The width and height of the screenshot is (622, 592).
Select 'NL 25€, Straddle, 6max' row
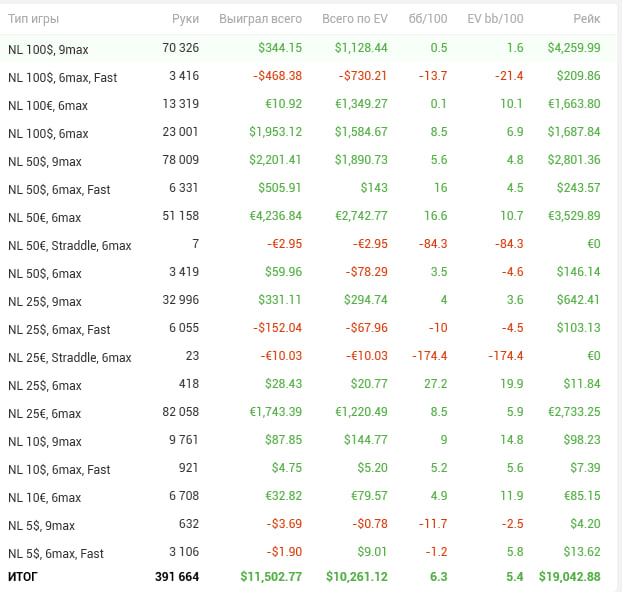point(308,356)
